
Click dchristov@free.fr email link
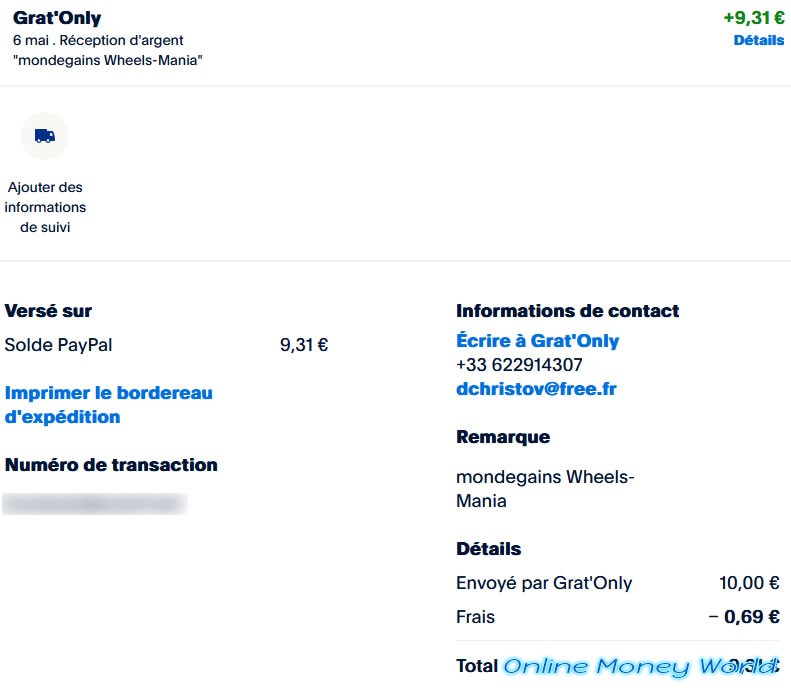click(x=536, y=389)
